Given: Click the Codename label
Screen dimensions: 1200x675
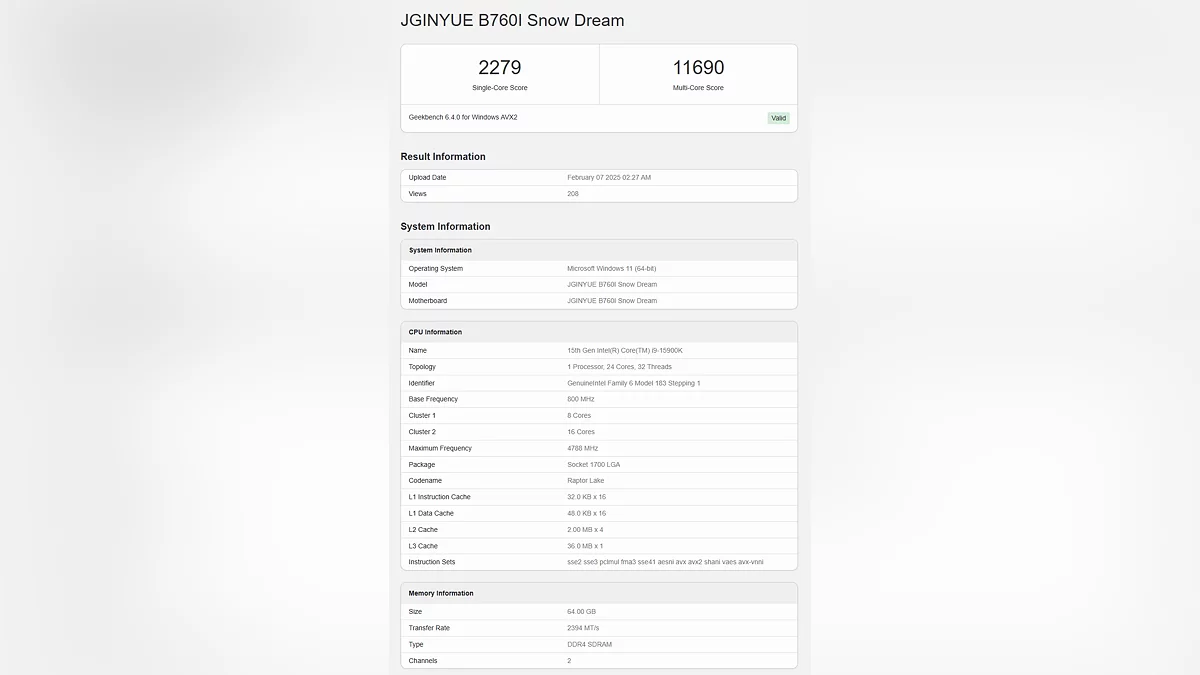Looking at the screenshot, I should (425, 480).
